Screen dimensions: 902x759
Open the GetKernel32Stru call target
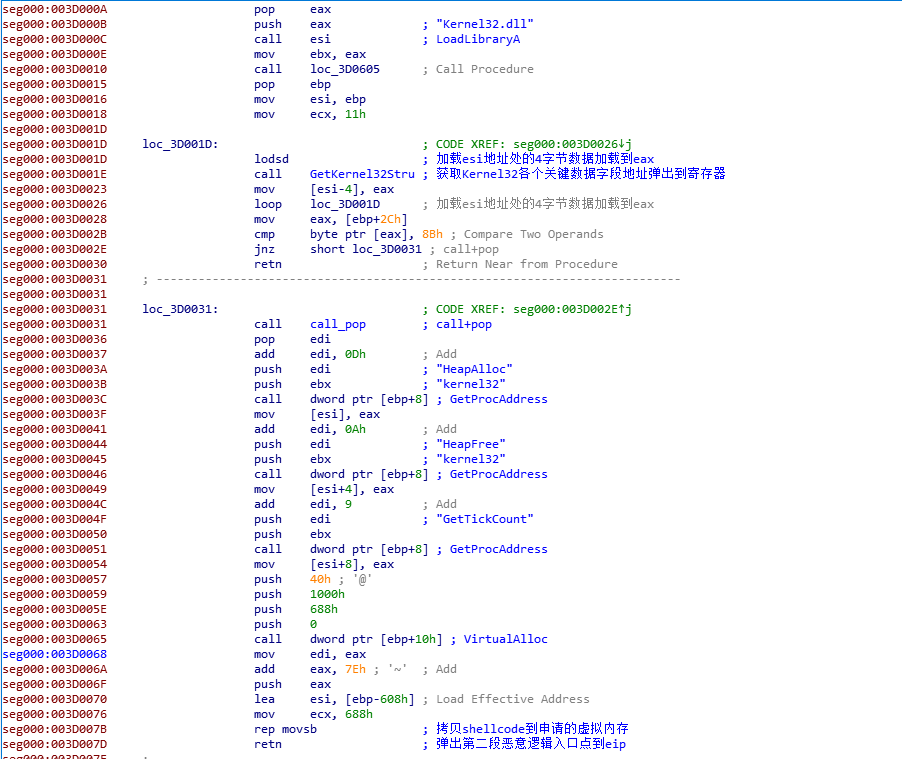362,174
